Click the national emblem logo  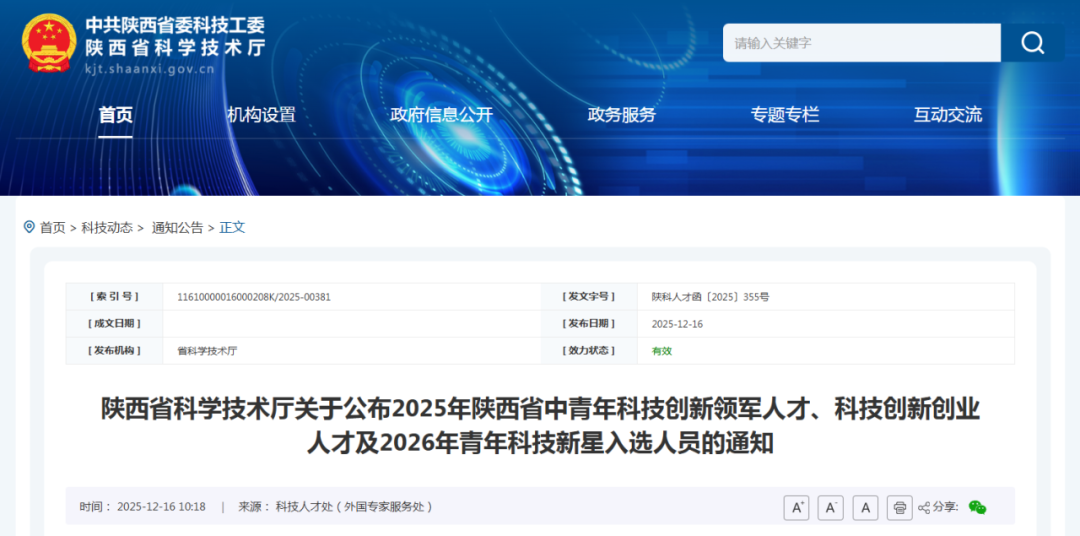tap(49, 43)
